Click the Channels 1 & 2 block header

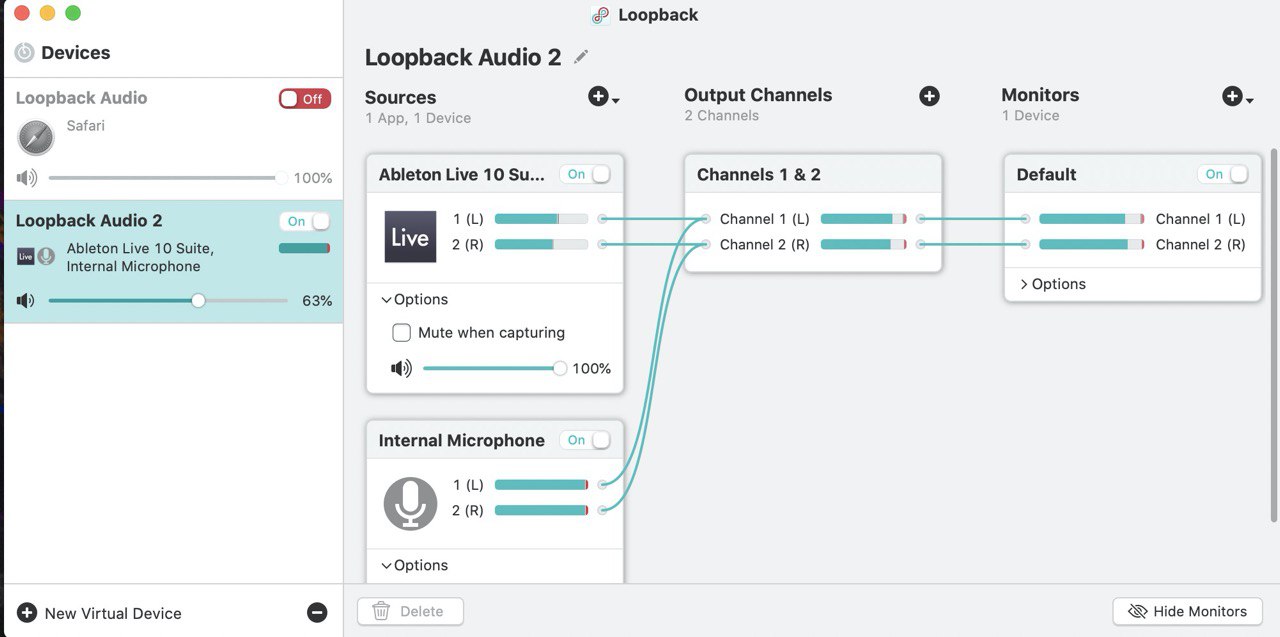[x=813, y=174]
